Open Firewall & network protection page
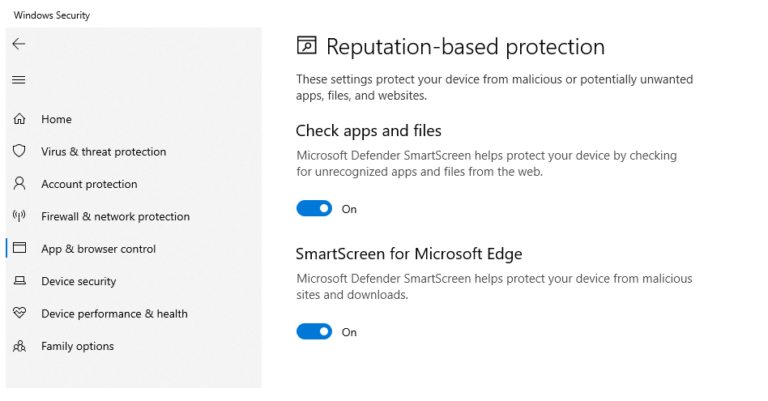 pyautogui.click(x=115, y=216)
